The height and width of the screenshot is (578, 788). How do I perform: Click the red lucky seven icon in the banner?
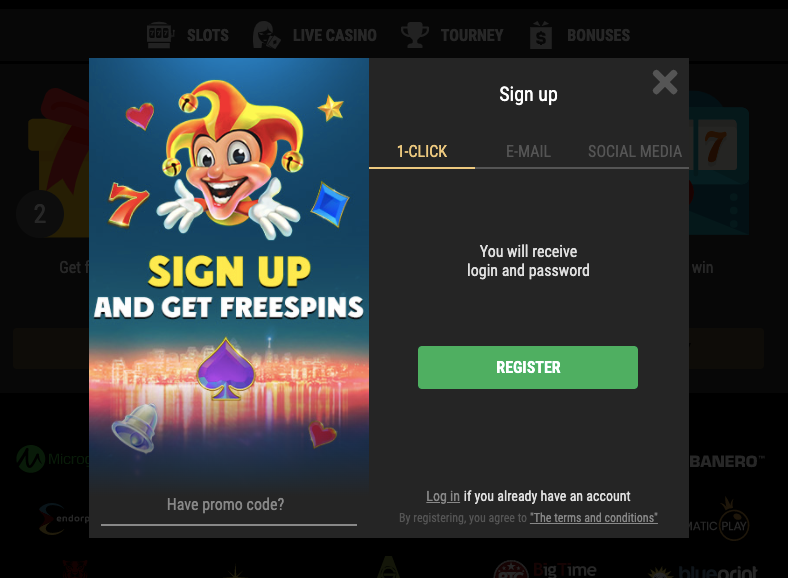point(128,203)
